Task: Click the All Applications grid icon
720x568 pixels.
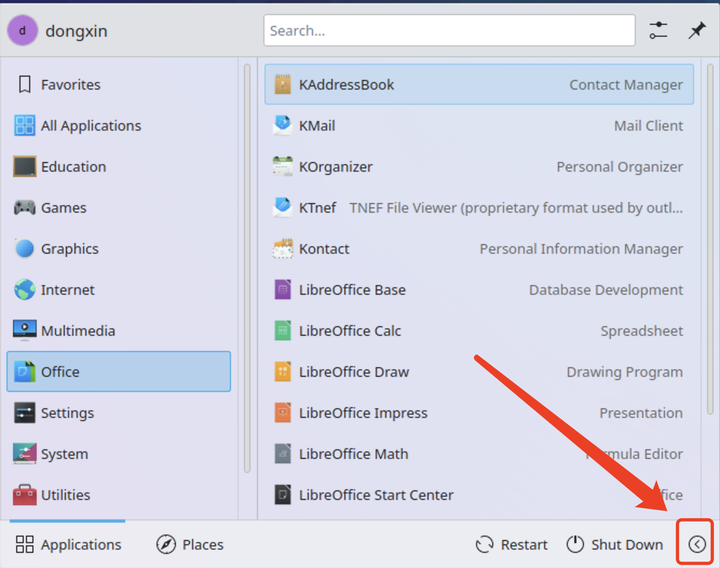Action: click(x=24, y=125)
